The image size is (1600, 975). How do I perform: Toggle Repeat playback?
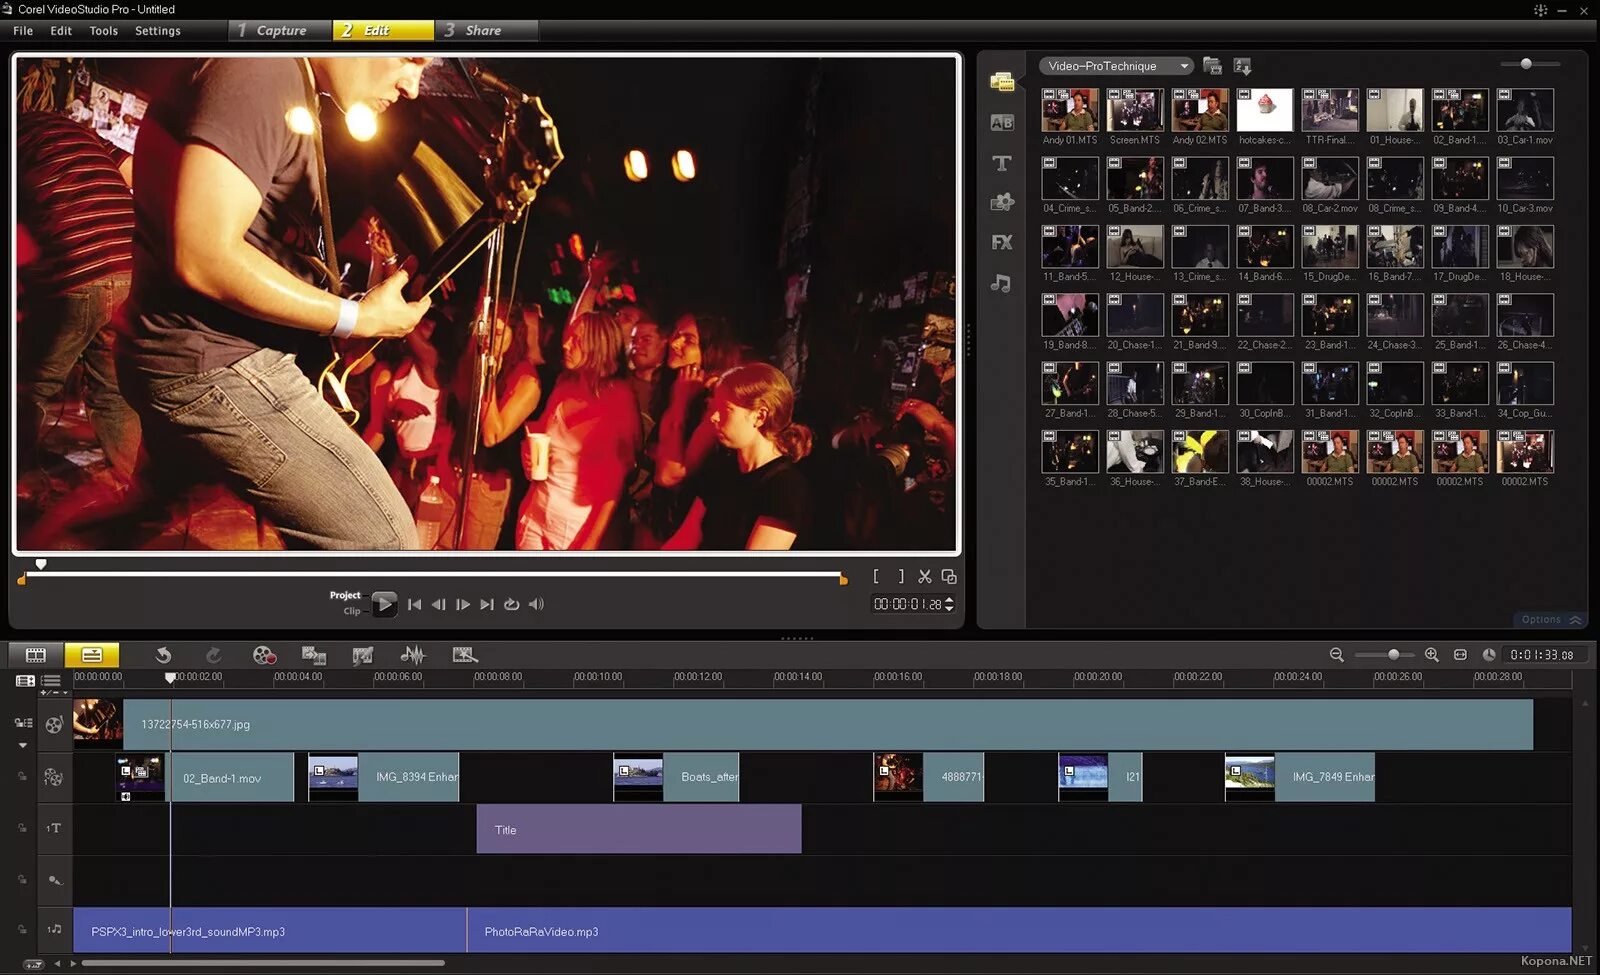(x=512, y=604)
